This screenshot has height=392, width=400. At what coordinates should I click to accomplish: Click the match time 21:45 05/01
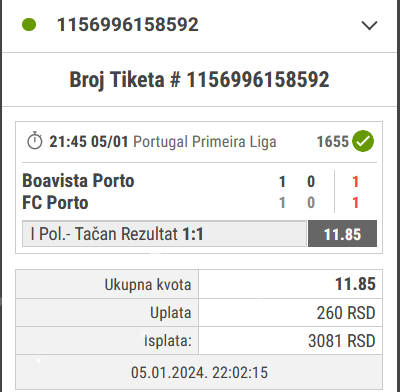point(89,142)
